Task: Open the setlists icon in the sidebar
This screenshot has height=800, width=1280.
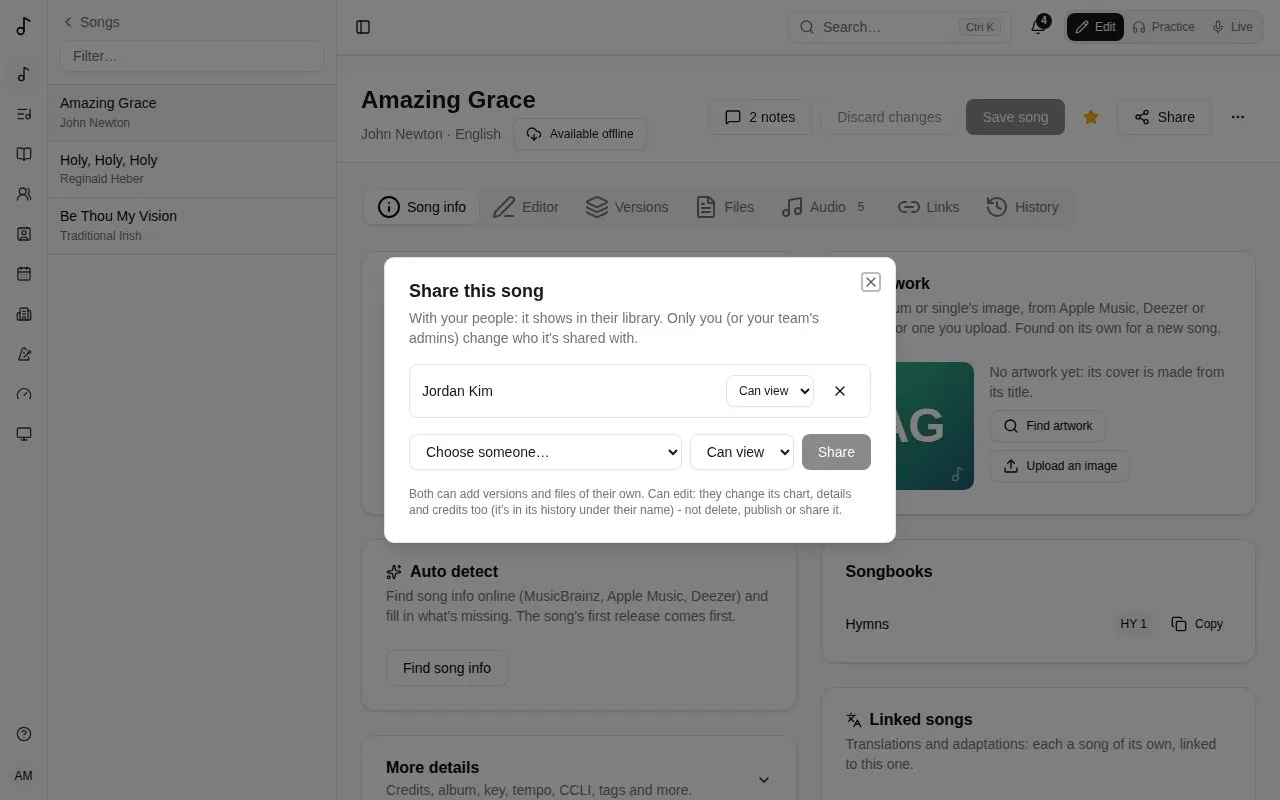Action: (x=24, y=114)
